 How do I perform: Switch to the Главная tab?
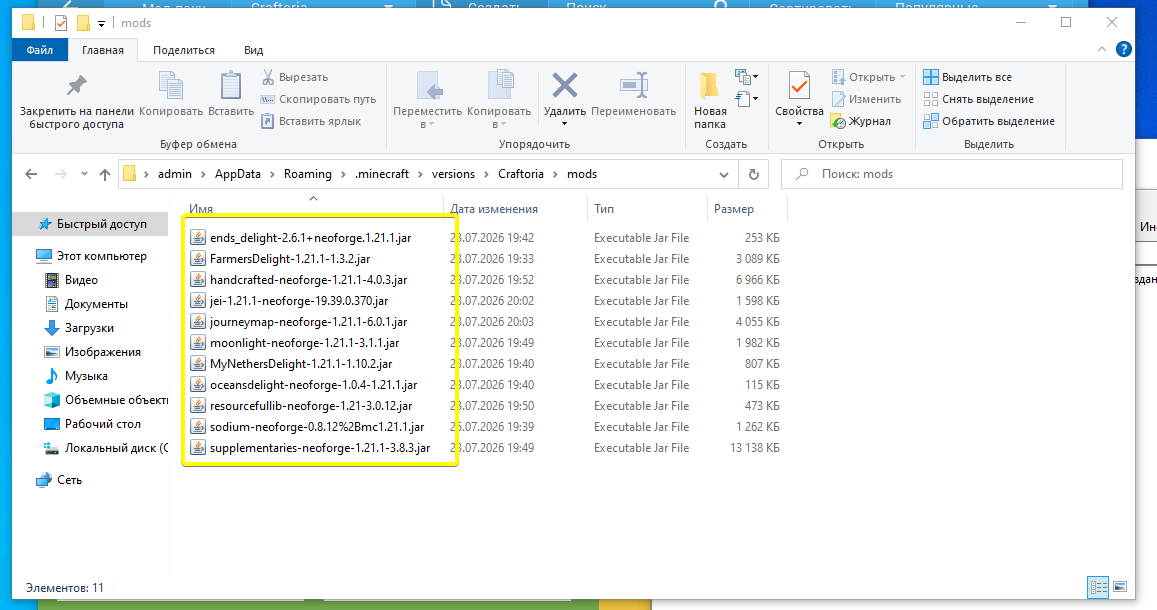pyautogui.click(x=103, y=50)
